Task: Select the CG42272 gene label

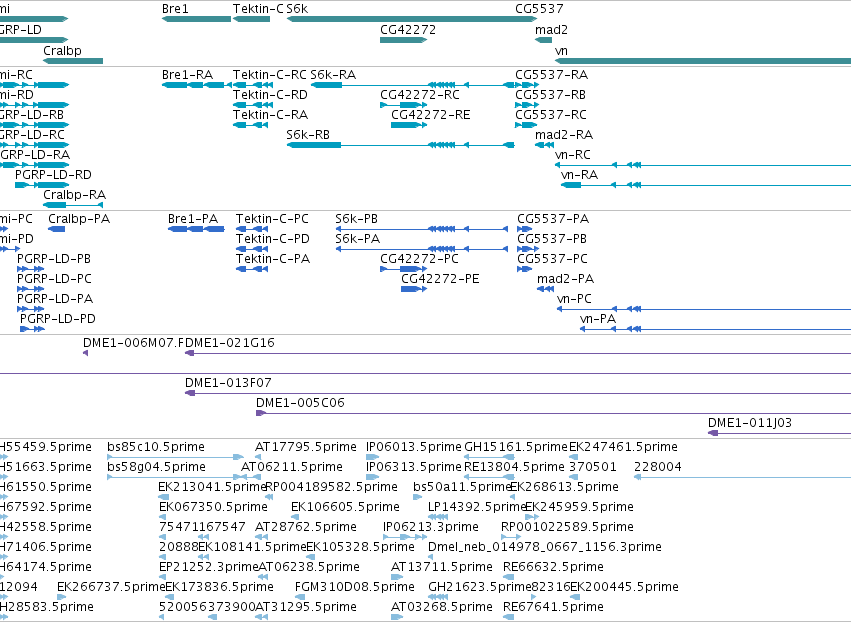Action: [408, 30]
